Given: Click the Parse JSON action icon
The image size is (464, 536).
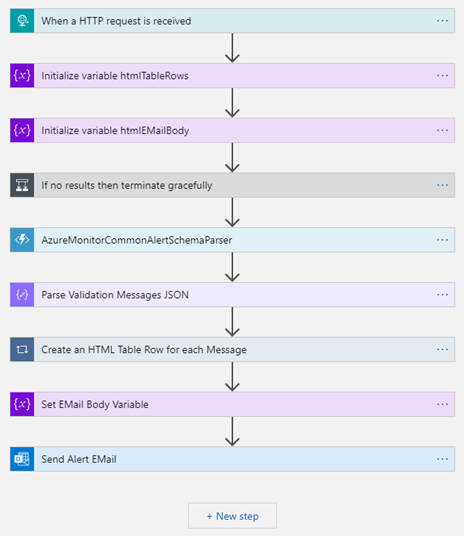Looking at the screenshot, I should pos(22,295).
